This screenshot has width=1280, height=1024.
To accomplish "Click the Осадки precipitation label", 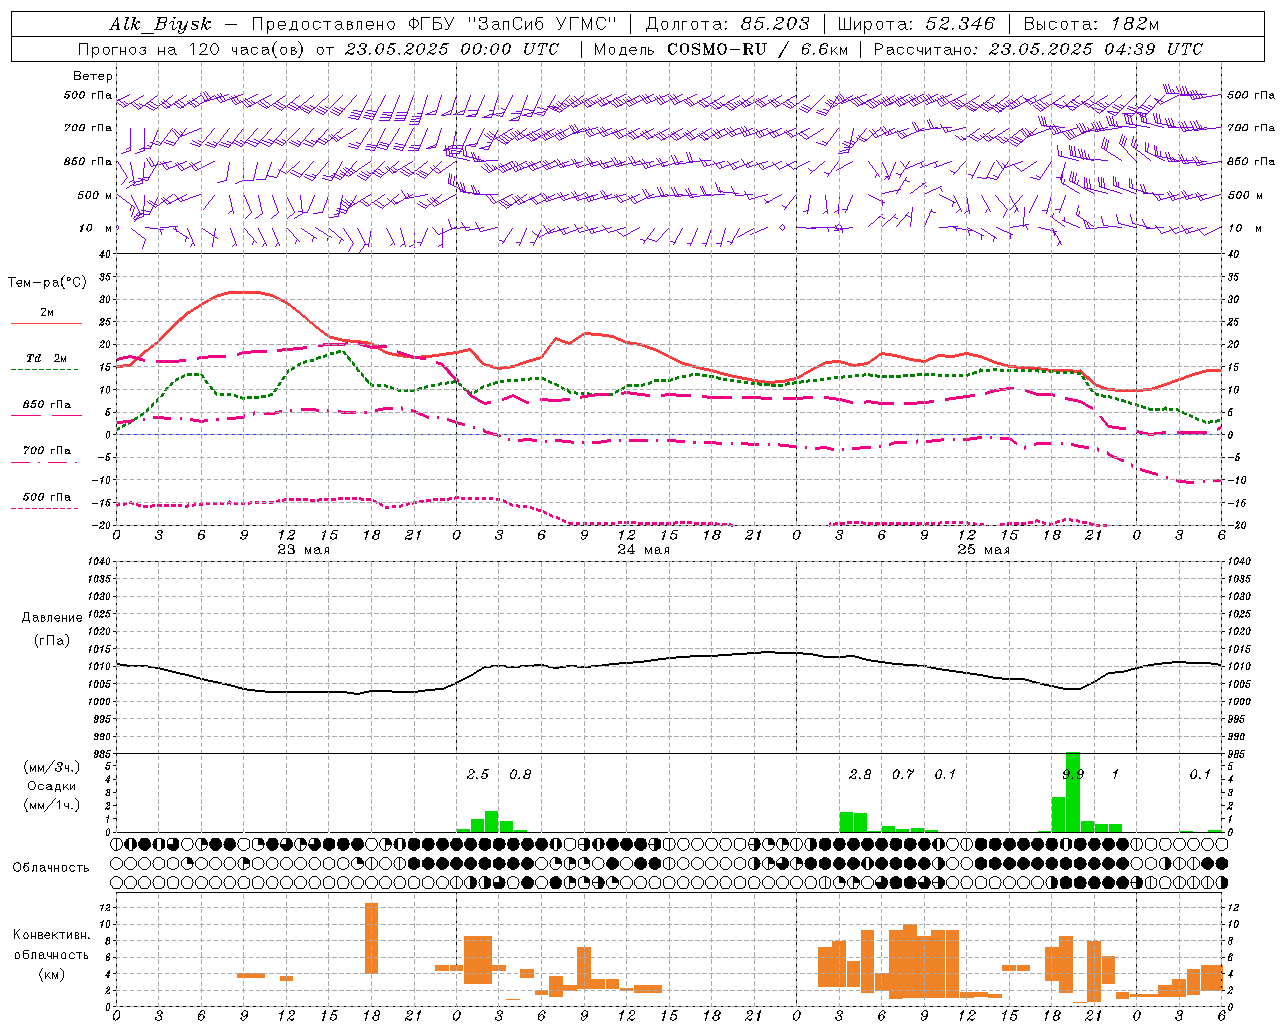I will pos(51,786).
